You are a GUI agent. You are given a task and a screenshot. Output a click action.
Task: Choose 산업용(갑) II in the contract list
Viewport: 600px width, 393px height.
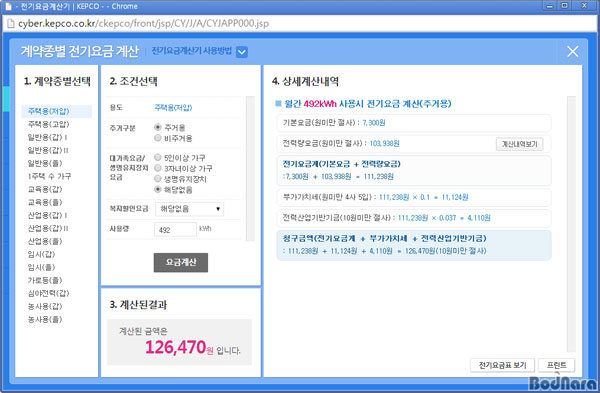[48, 228]
